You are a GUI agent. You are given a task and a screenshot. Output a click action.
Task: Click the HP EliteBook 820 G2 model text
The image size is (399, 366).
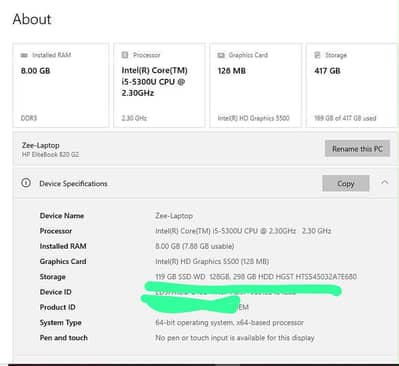[50, 155]
